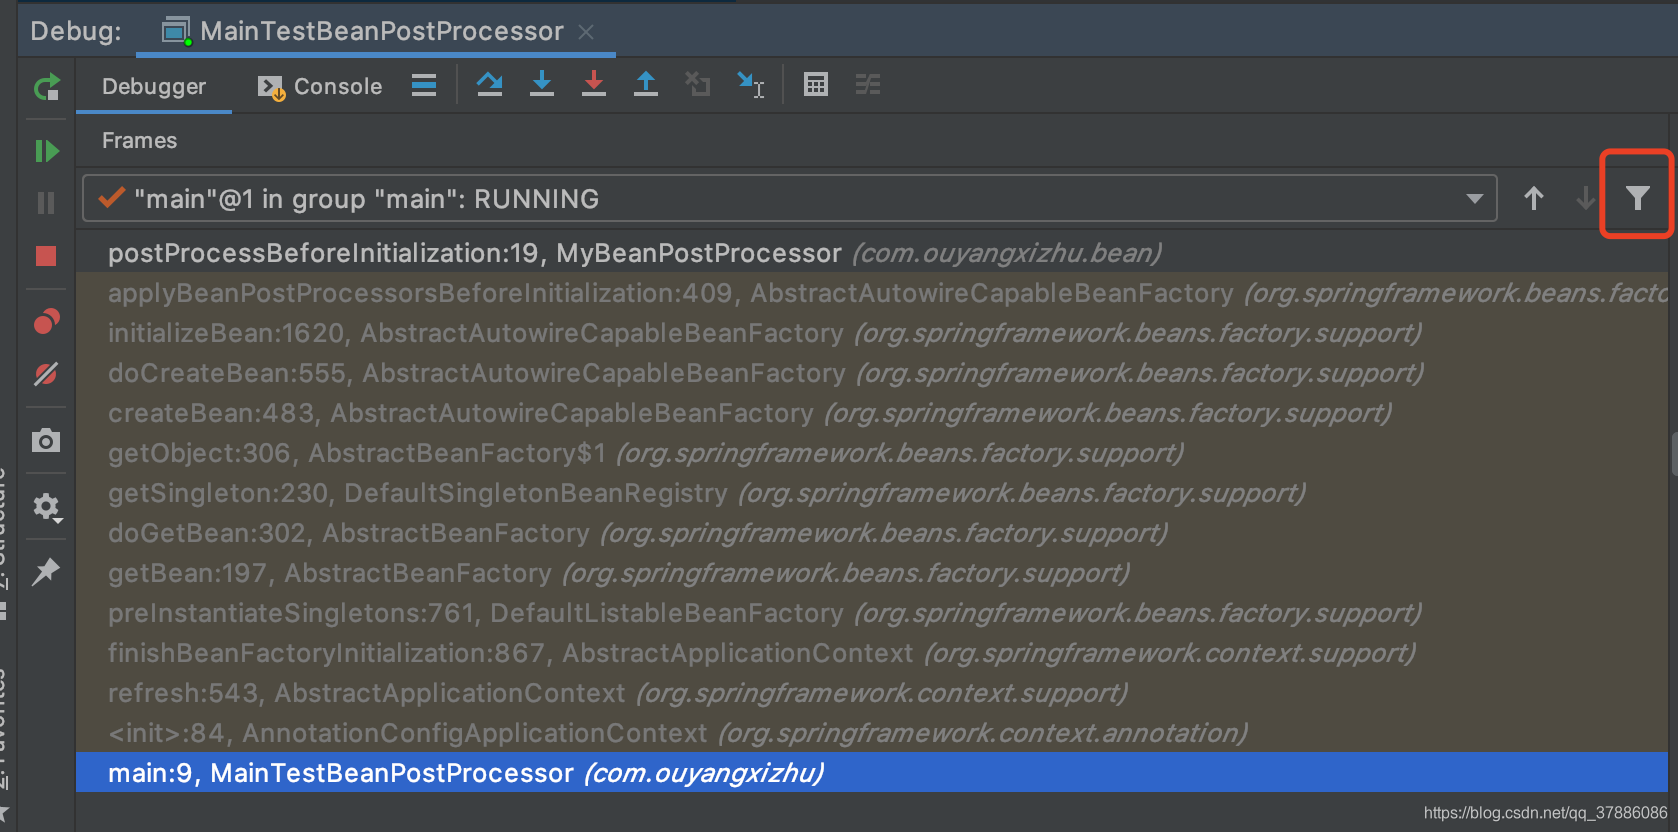The width and height of the screenshot is (1678, 832).
Task: Switch to the Console tab
Action: click(320, 87)
